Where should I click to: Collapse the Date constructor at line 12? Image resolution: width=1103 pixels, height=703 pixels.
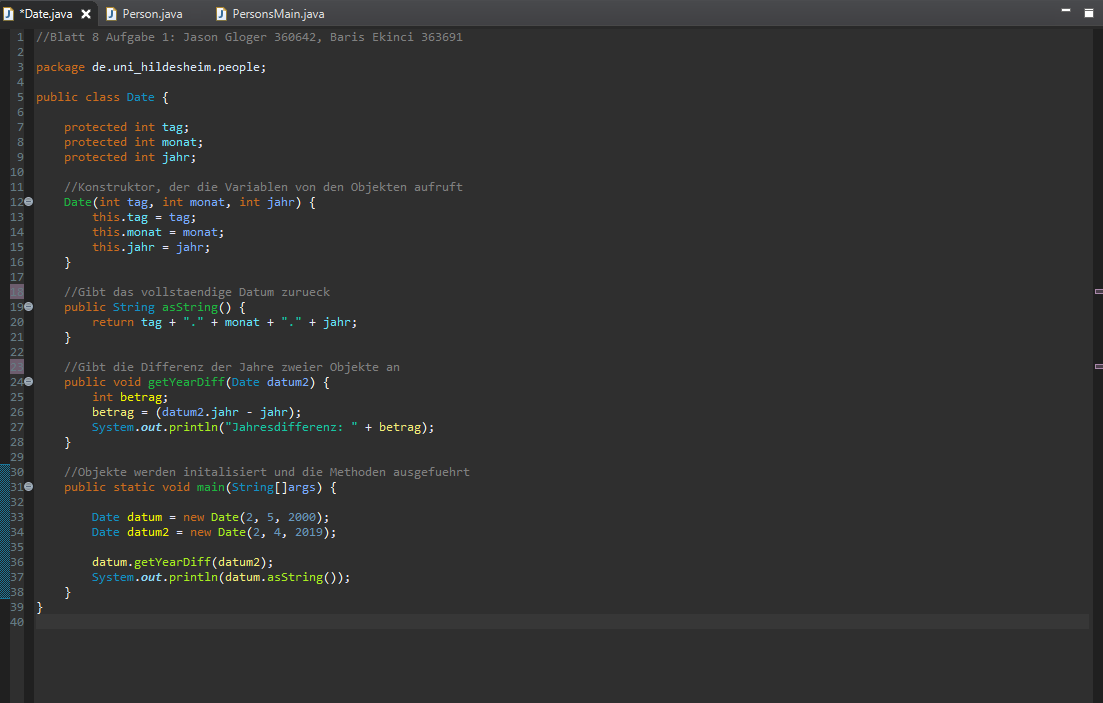click(x=29, y=202)
